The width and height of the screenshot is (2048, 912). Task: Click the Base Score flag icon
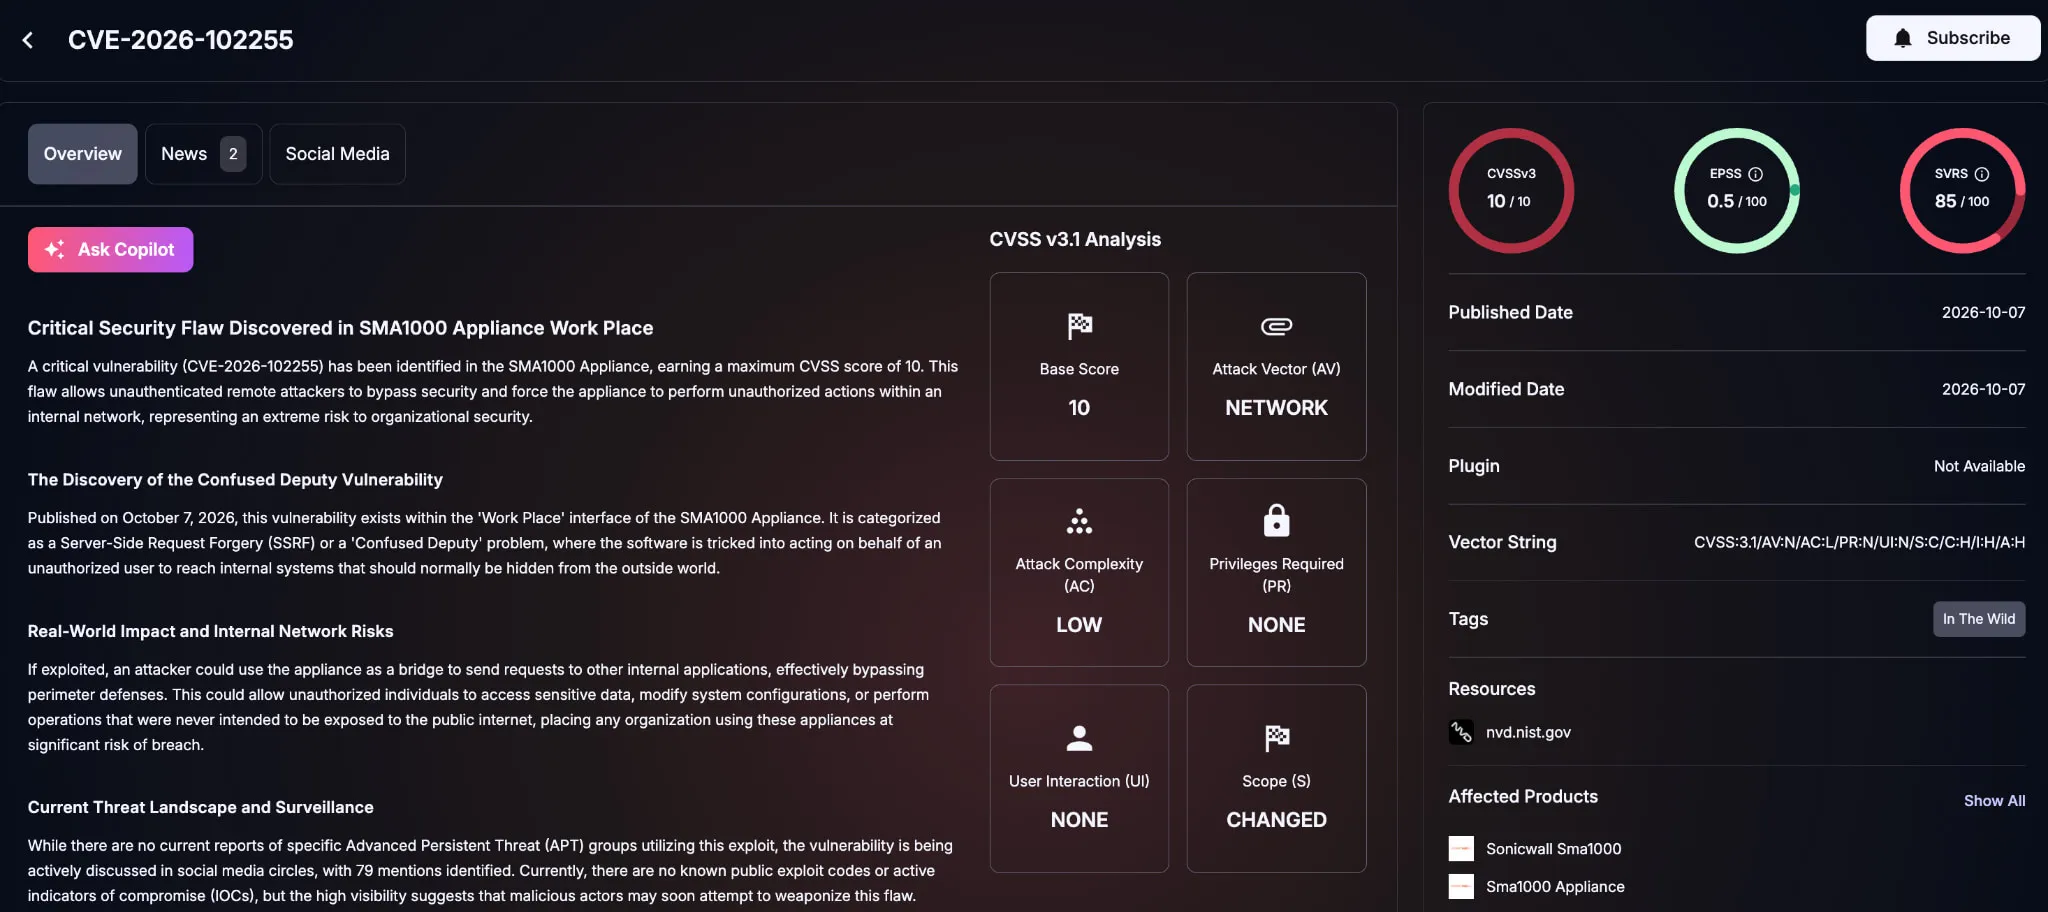click(x=1079, y=326)
